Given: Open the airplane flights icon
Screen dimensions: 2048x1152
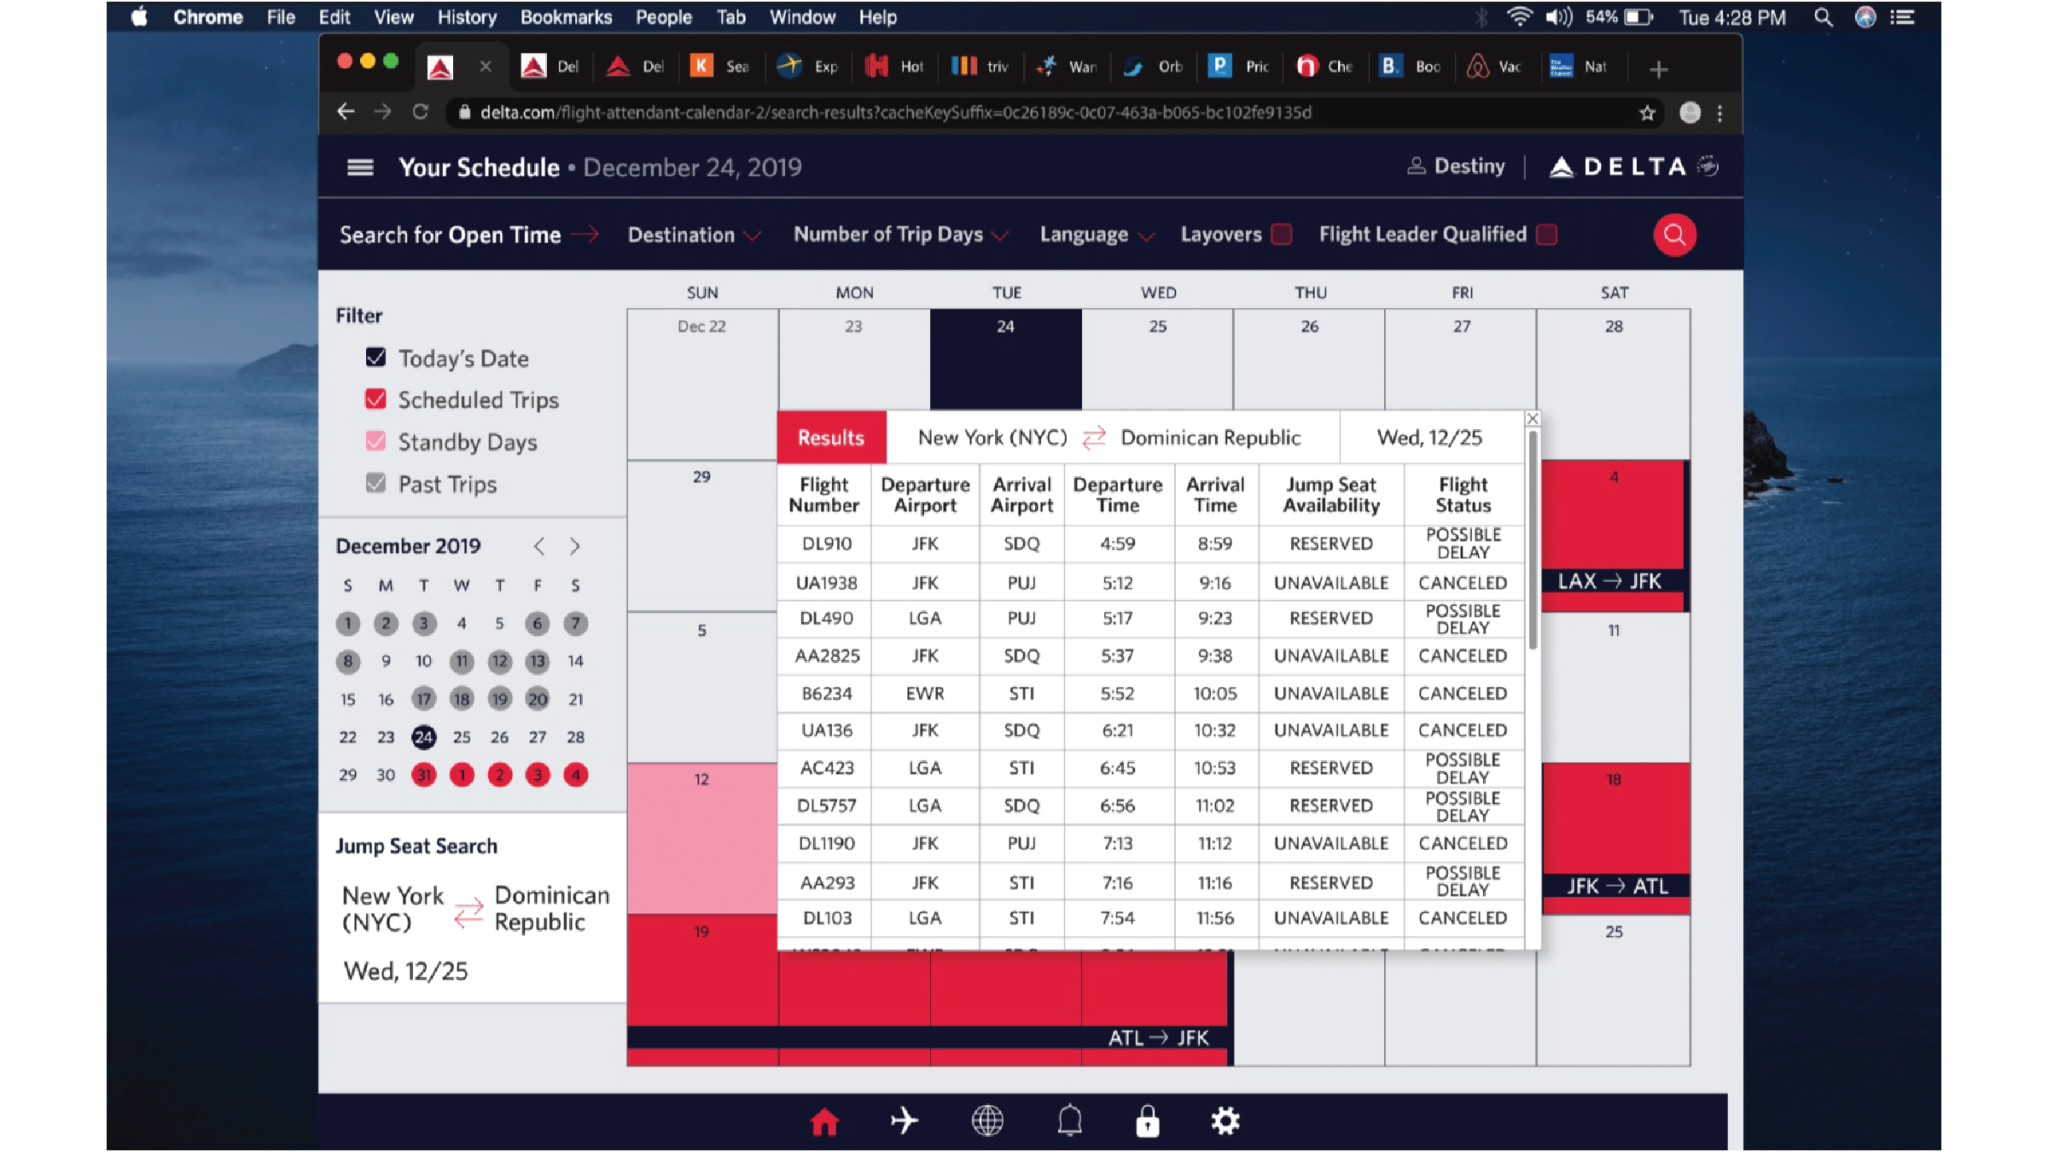Looking at the screenshot, I should [904, 1121].
